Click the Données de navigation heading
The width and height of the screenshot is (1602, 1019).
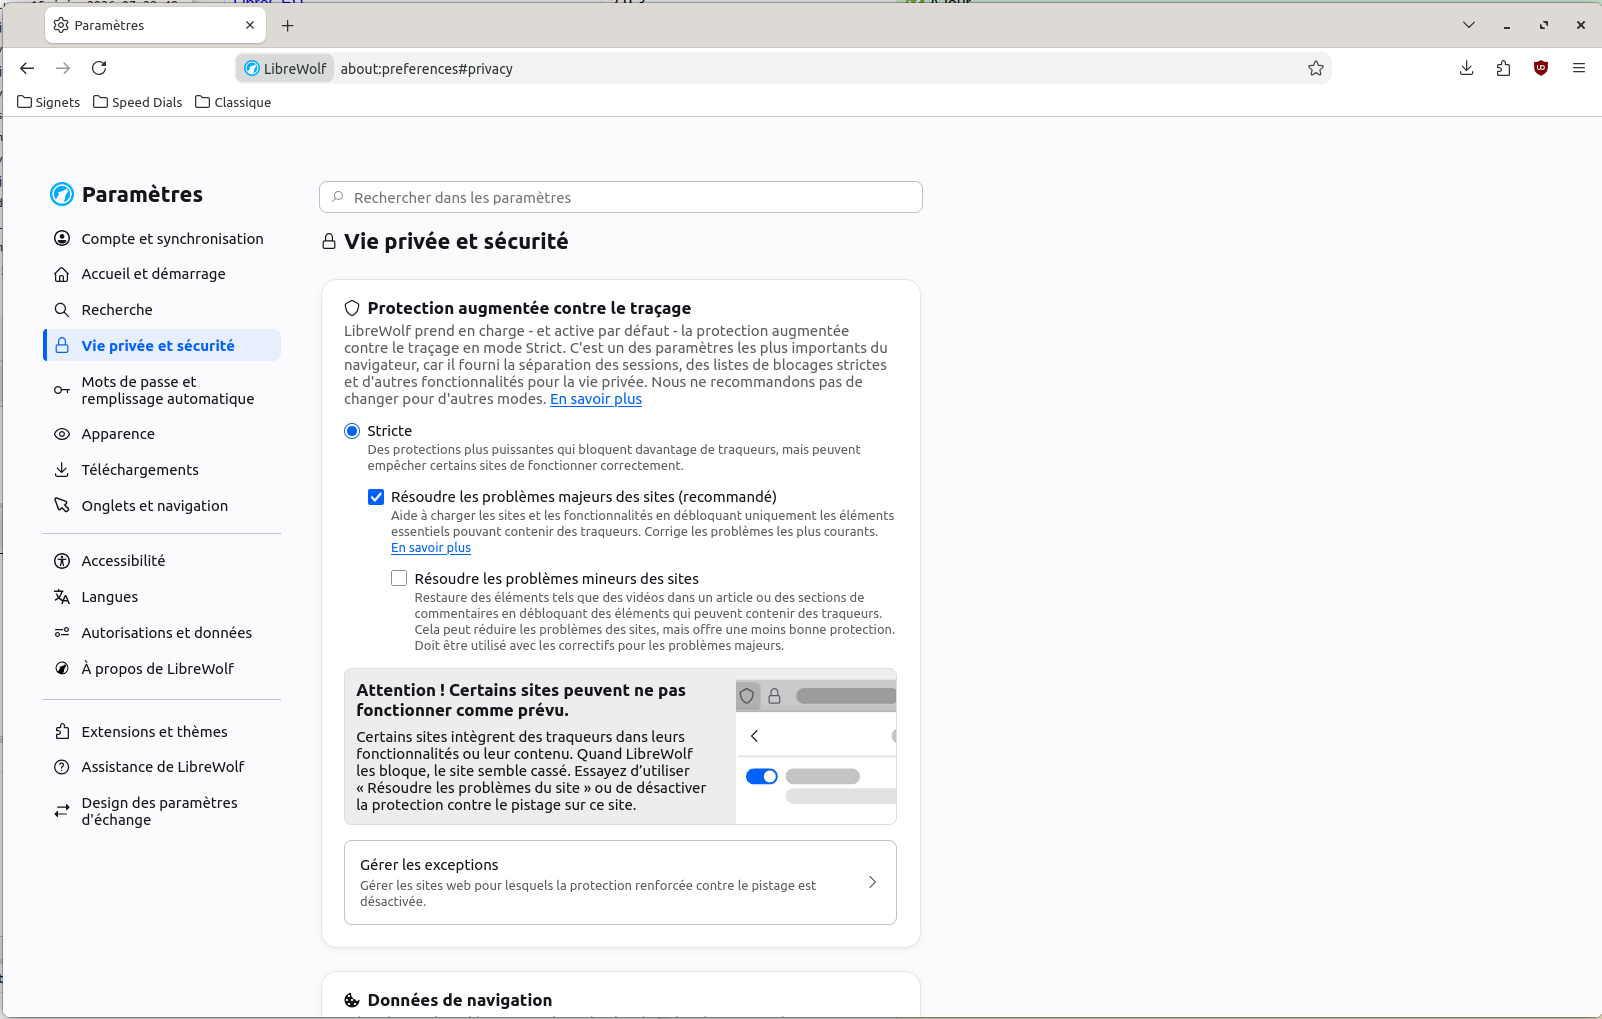(x=460, y=1000)
